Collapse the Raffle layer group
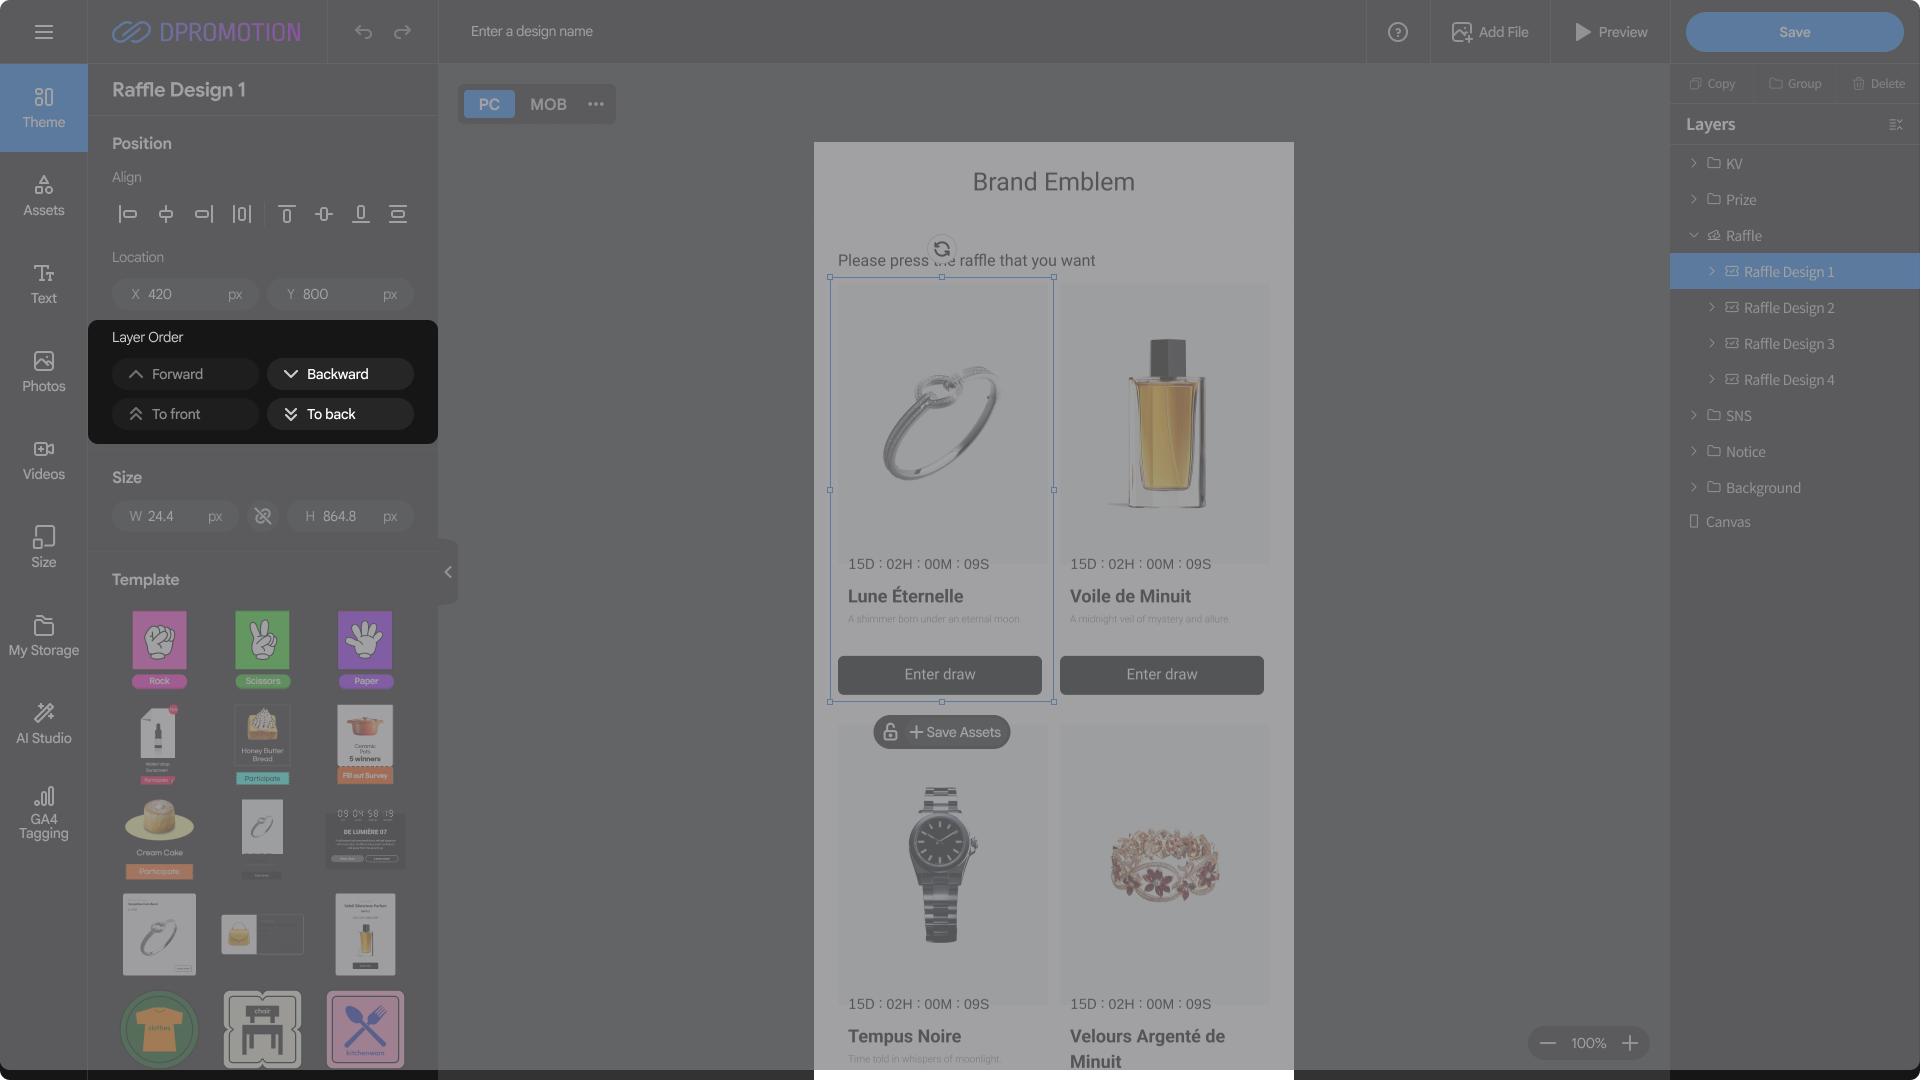Screen dimensions: 1920x1080 [1694, 236]
